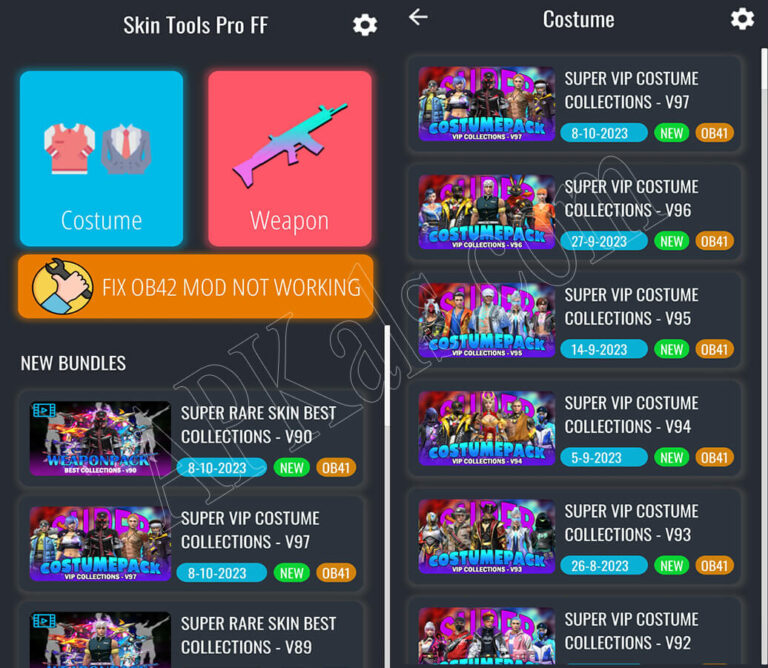Viewport: 768px width, 668px height.
Task: Tap FIX OB42 MOD NOT WORKING banner
Action: 196,286
